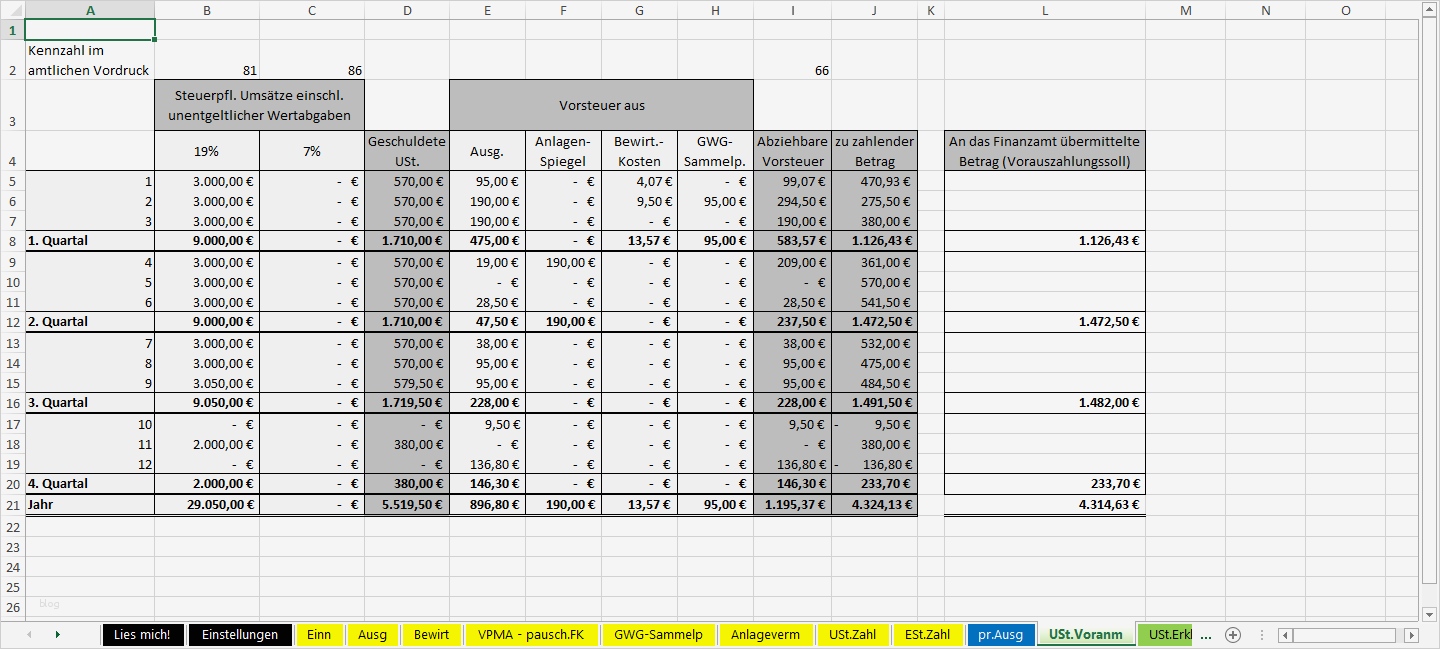Switch to the GWG-Sammelp sheet
The width and height of the screenshot is (1440, 649).
pyautogui.click(x=658, y=634)
